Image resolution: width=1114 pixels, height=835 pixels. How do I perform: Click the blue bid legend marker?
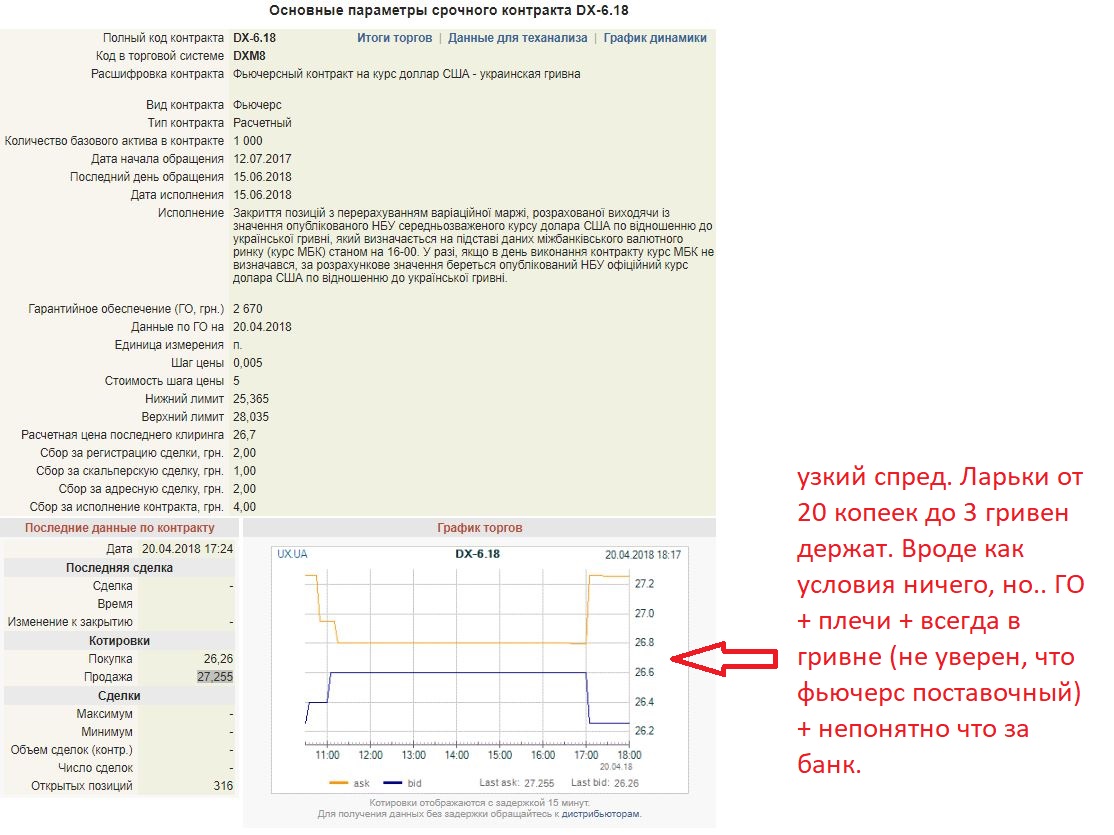coord(392,783)
